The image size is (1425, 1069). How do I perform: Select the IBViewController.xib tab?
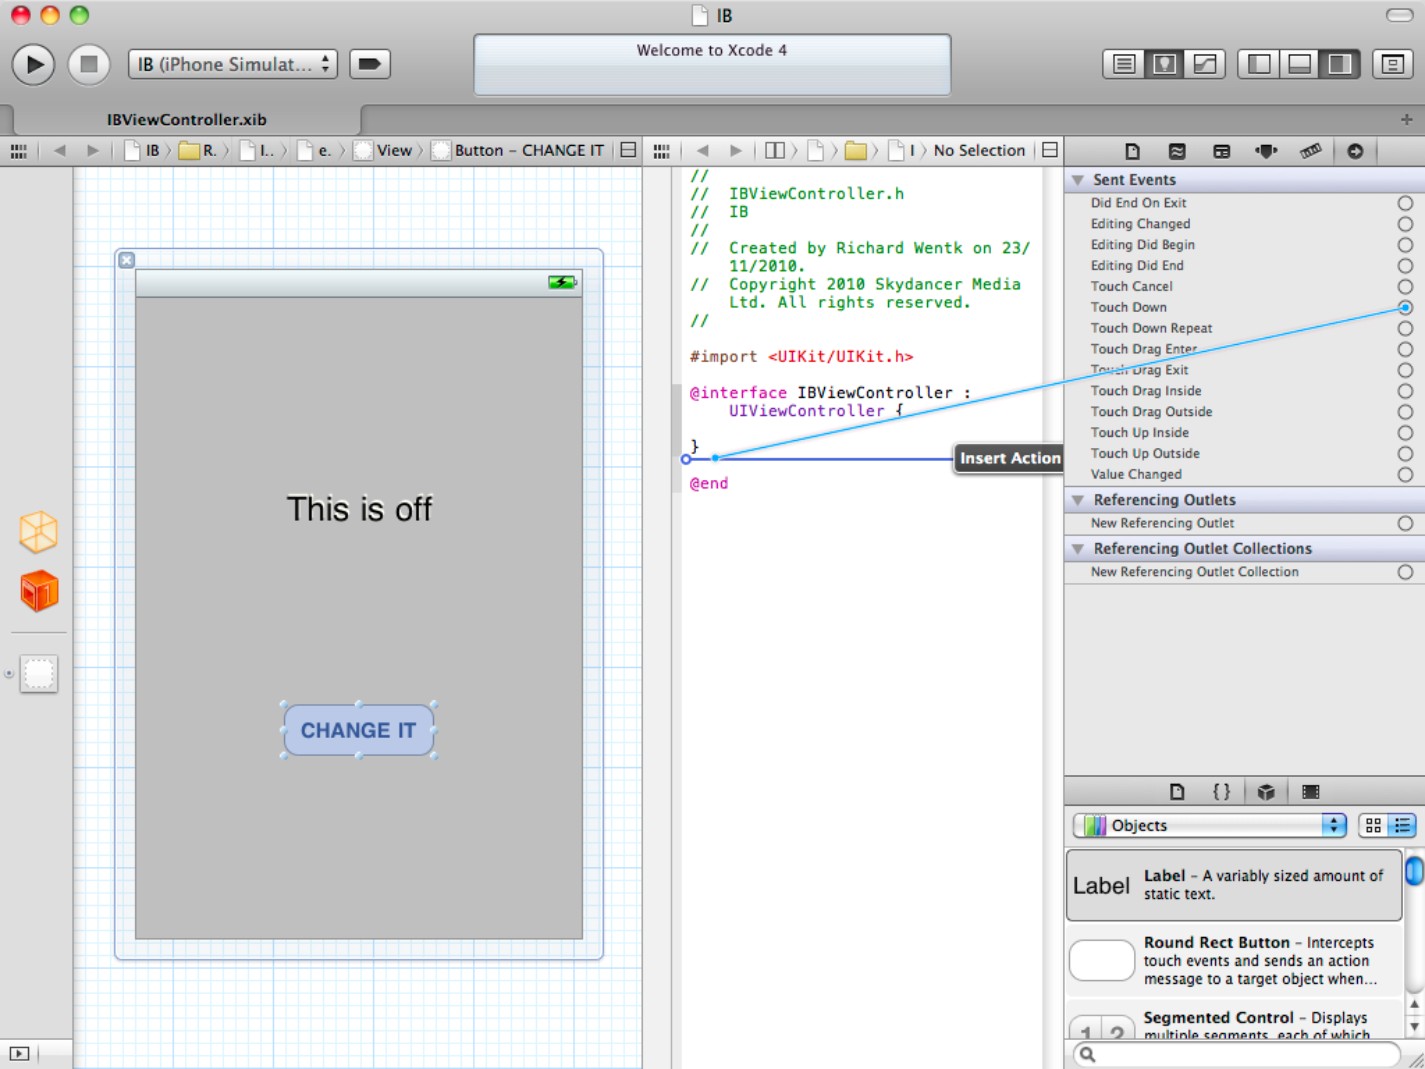click(187, 119)
